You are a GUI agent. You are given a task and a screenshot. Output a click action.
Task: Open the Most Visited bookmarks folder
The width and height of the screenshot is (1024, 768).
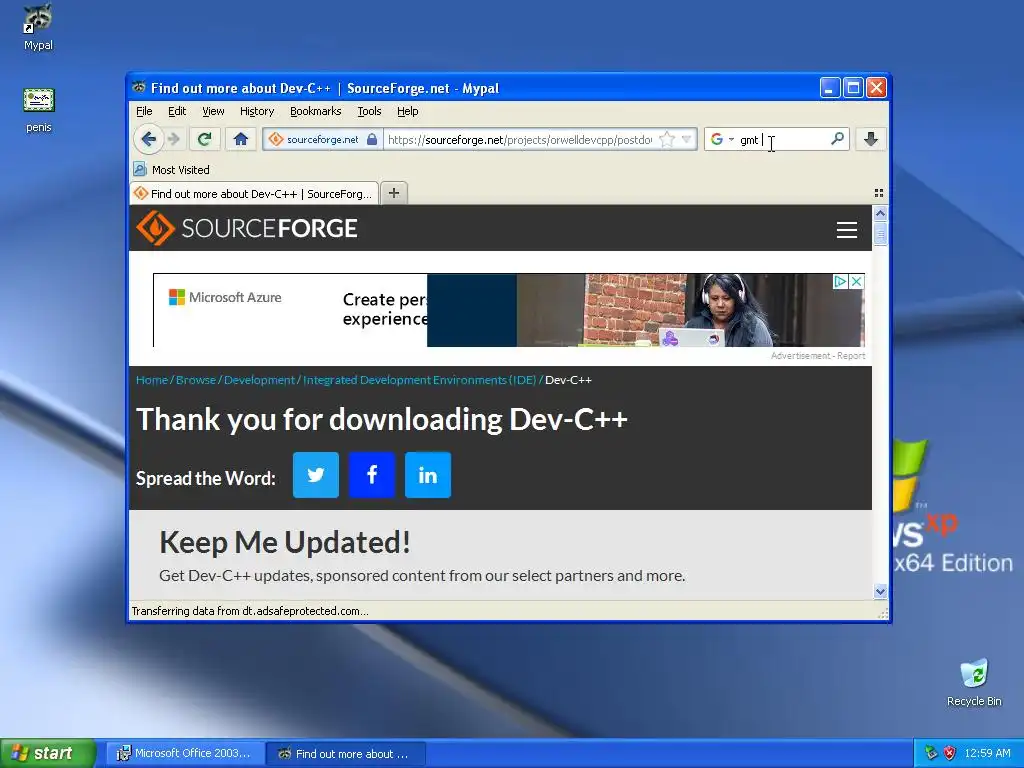[x=172, y=170]
